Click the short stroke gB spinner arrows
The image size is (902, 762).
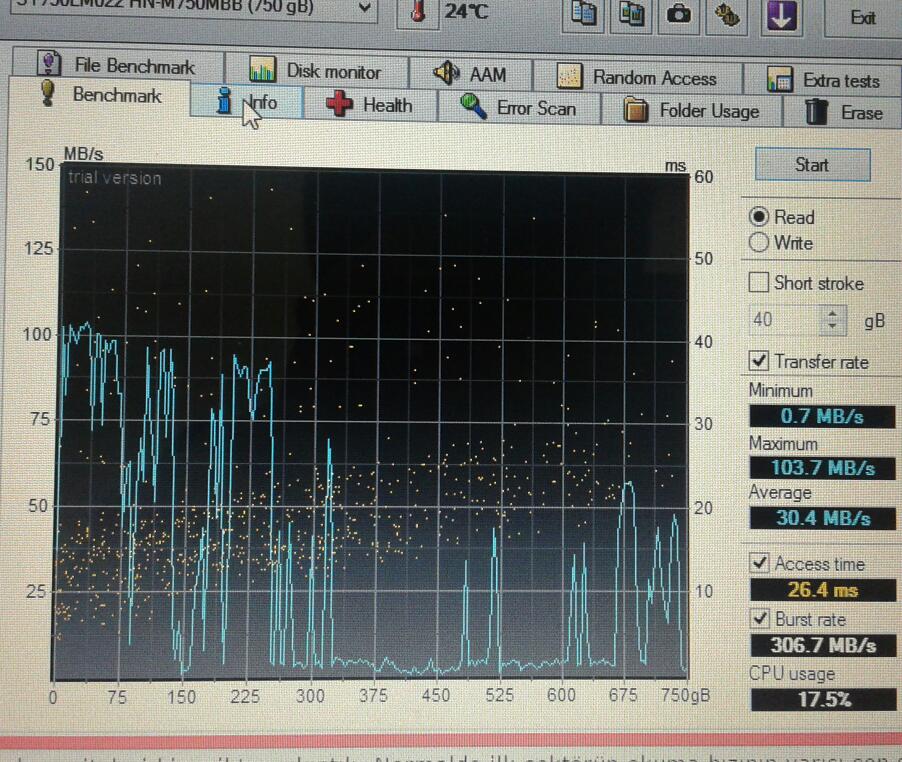pyautogui.click(x=832, y=321)
